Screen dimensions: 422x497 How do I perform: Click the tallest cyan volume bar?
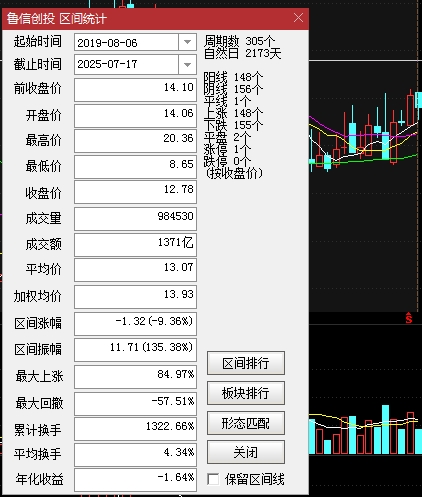tap(385, 429)
